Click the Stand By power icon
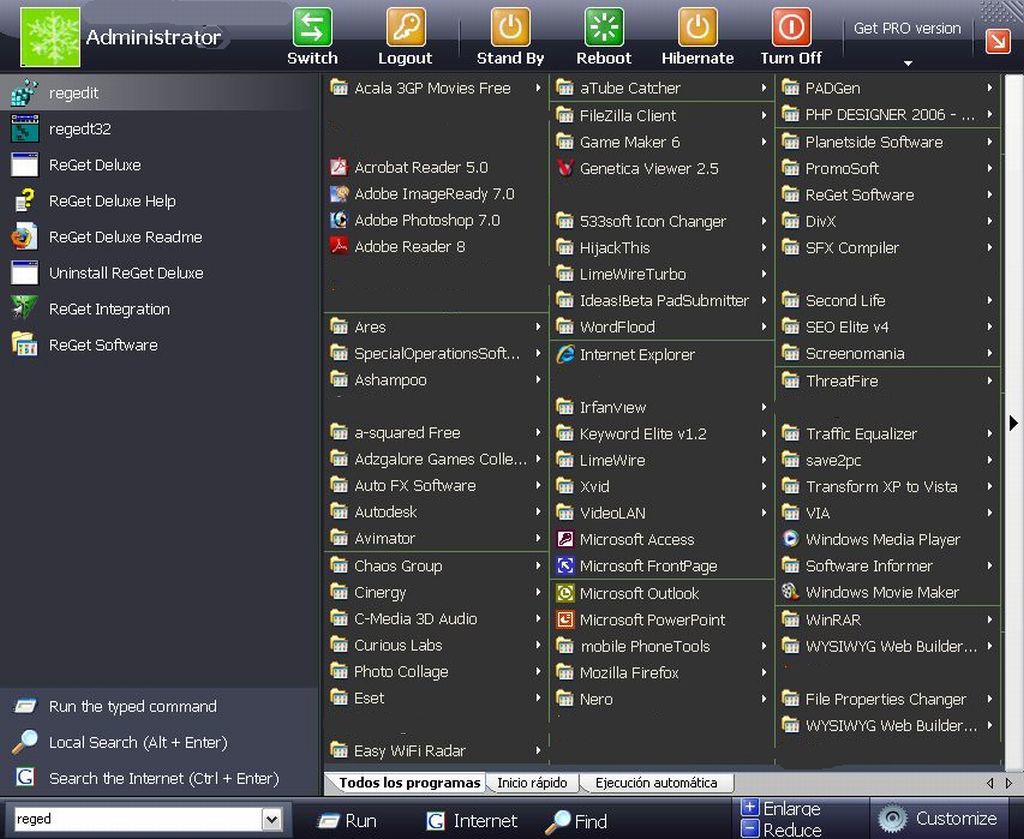1024x839 pixels. point(510,27)
